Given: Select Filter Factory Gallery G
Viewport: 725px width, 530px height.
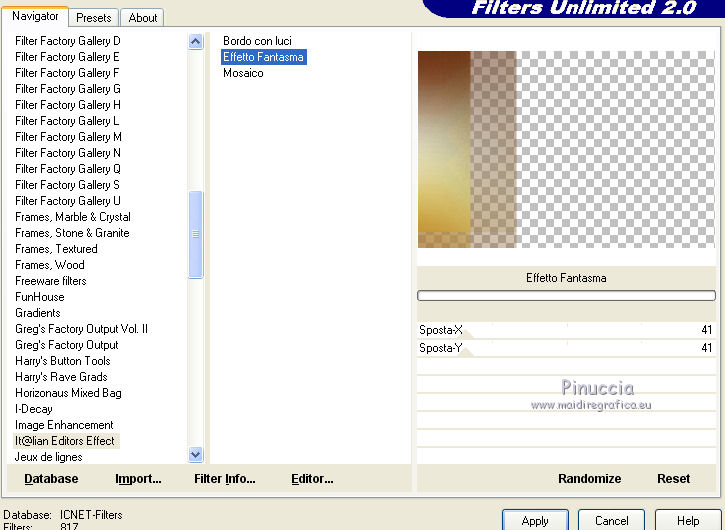Looking at the screenshot, I should point(68,89).
